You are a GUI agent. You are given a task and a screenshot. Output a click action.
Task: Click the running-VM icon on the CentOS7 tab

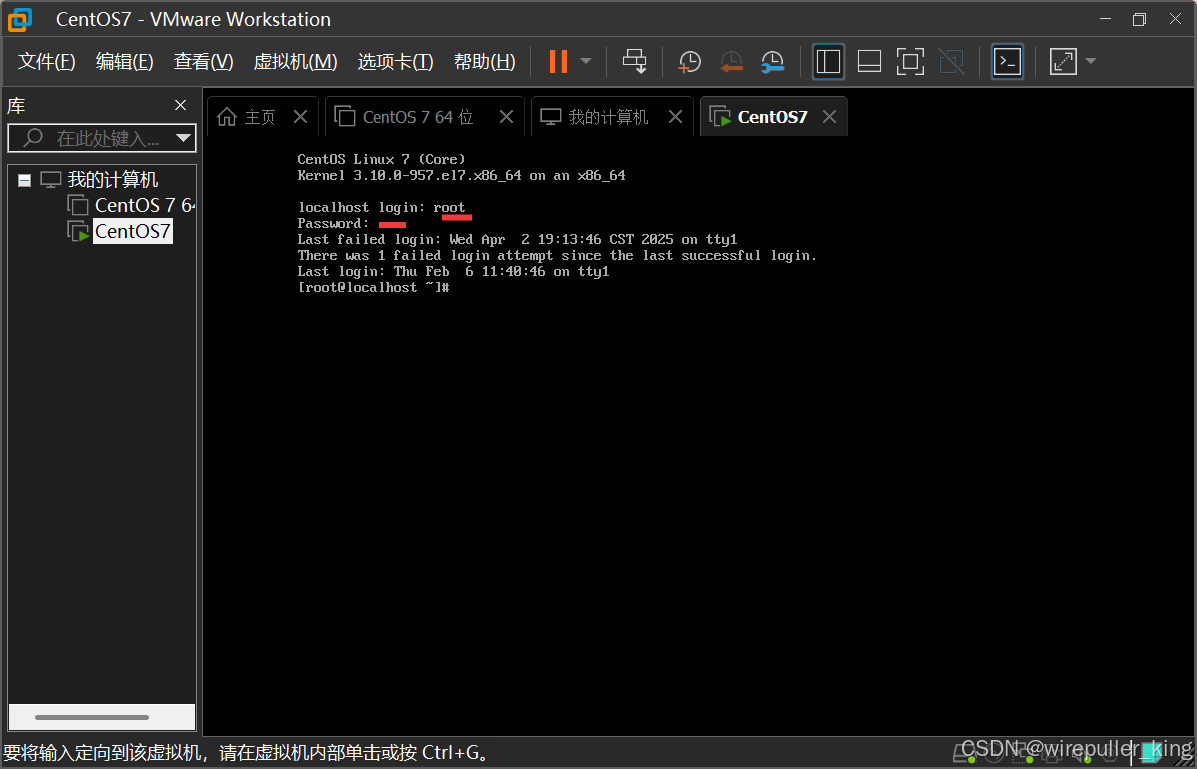[x=720, y=117]
